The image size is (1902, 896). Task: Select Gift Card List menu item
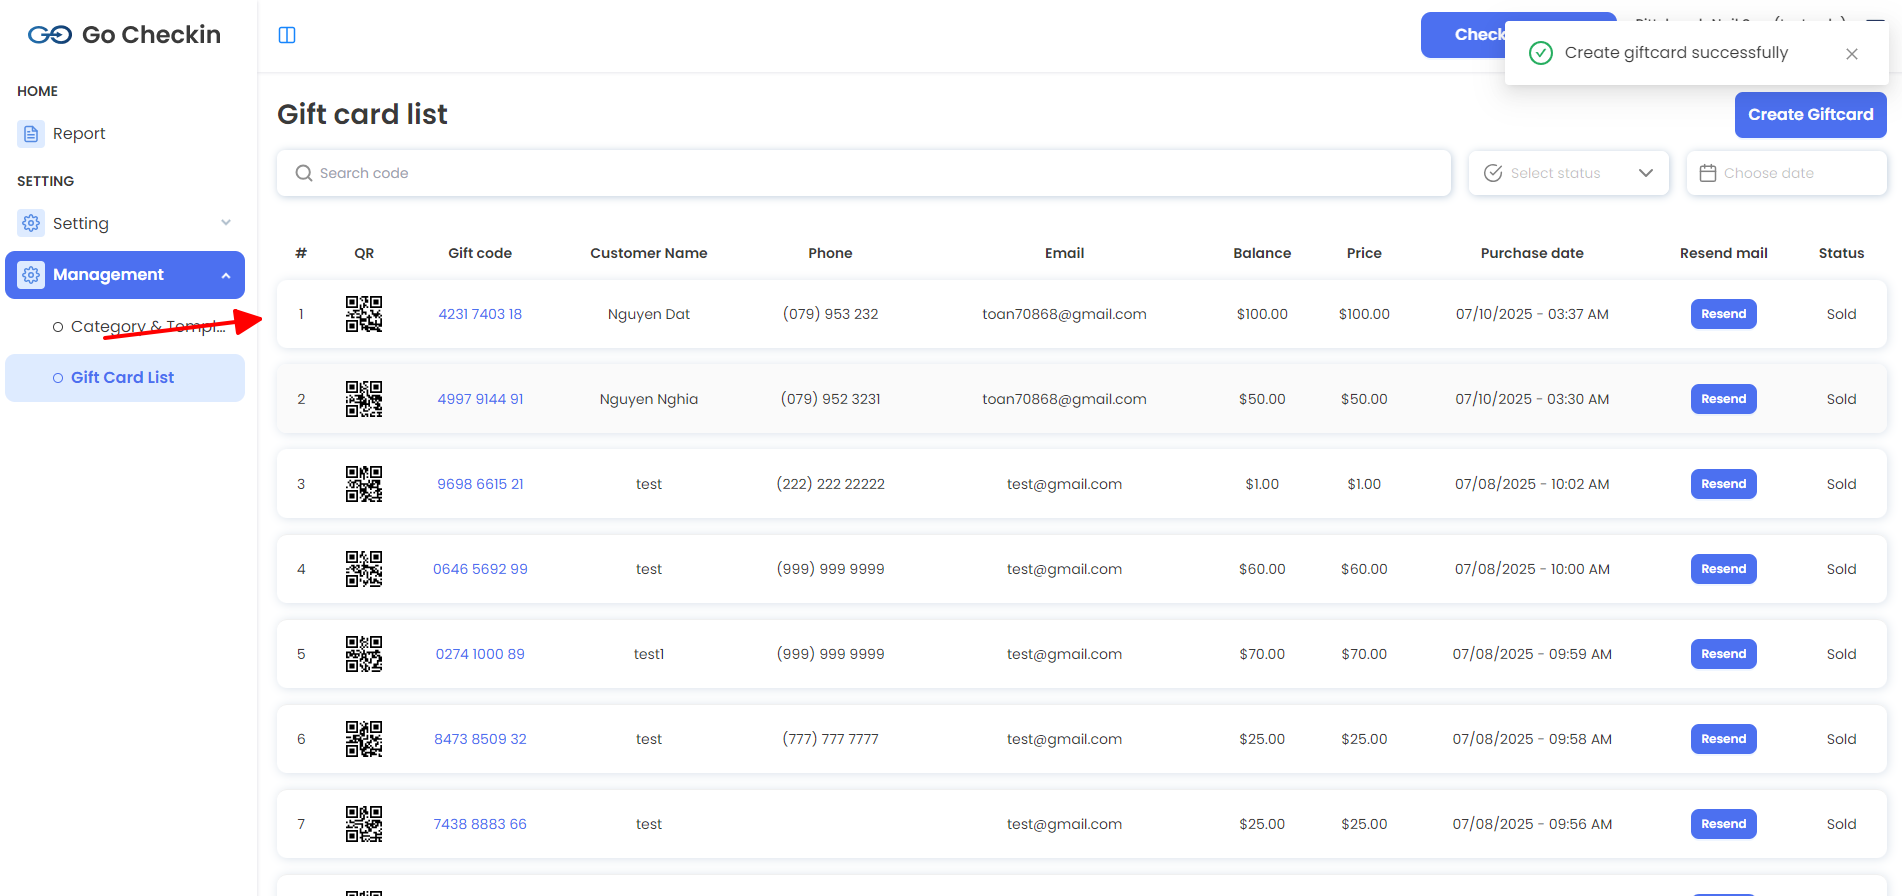tap(122, 378)
